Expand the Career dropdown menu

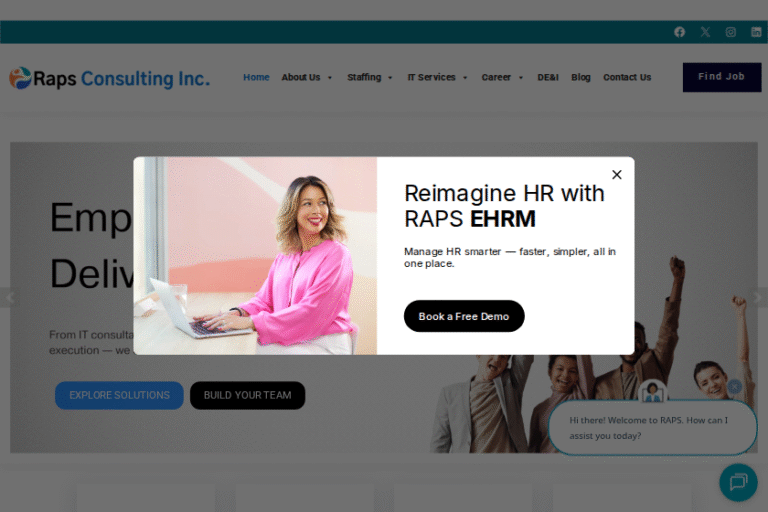point(502,78)
